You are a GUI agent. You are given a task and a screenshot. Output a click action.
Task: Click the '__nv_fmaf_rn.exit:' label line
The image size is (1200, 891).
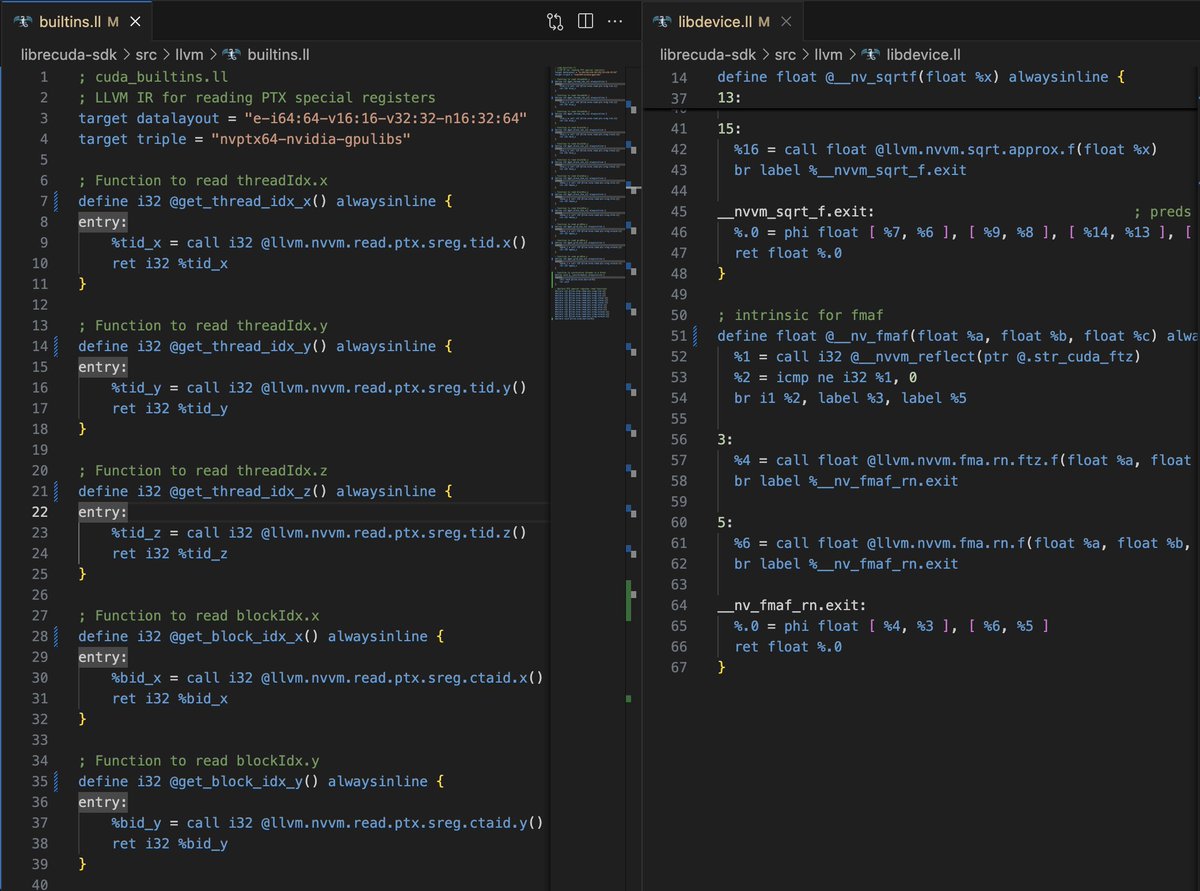point(792,606)
